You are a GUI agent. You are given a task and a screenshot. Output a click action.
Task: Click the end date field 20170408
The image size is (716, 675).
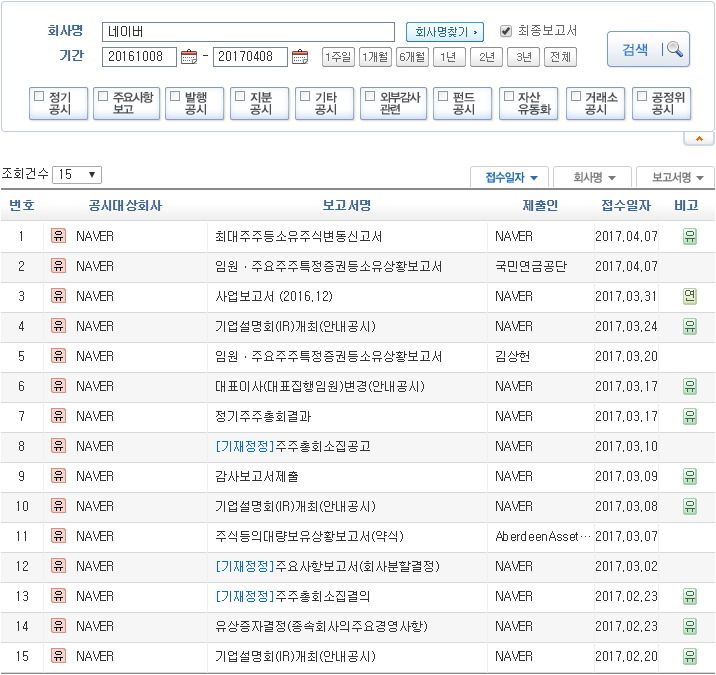250,57
